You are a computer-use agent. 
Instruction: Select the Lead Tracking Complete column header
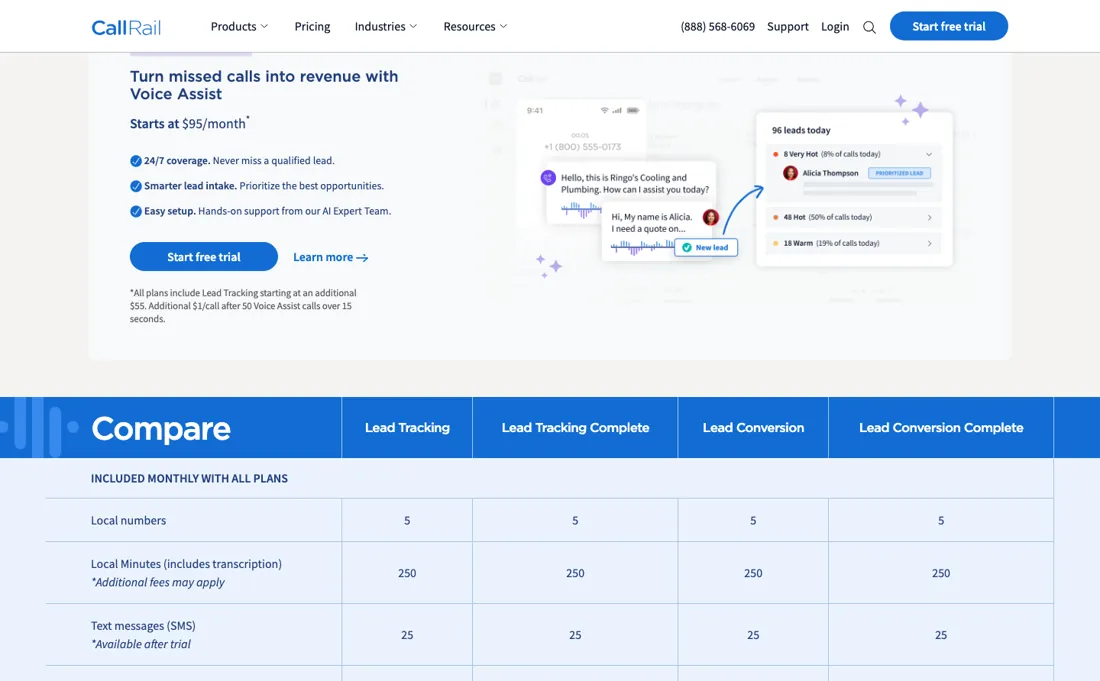[x=575, y=428]
